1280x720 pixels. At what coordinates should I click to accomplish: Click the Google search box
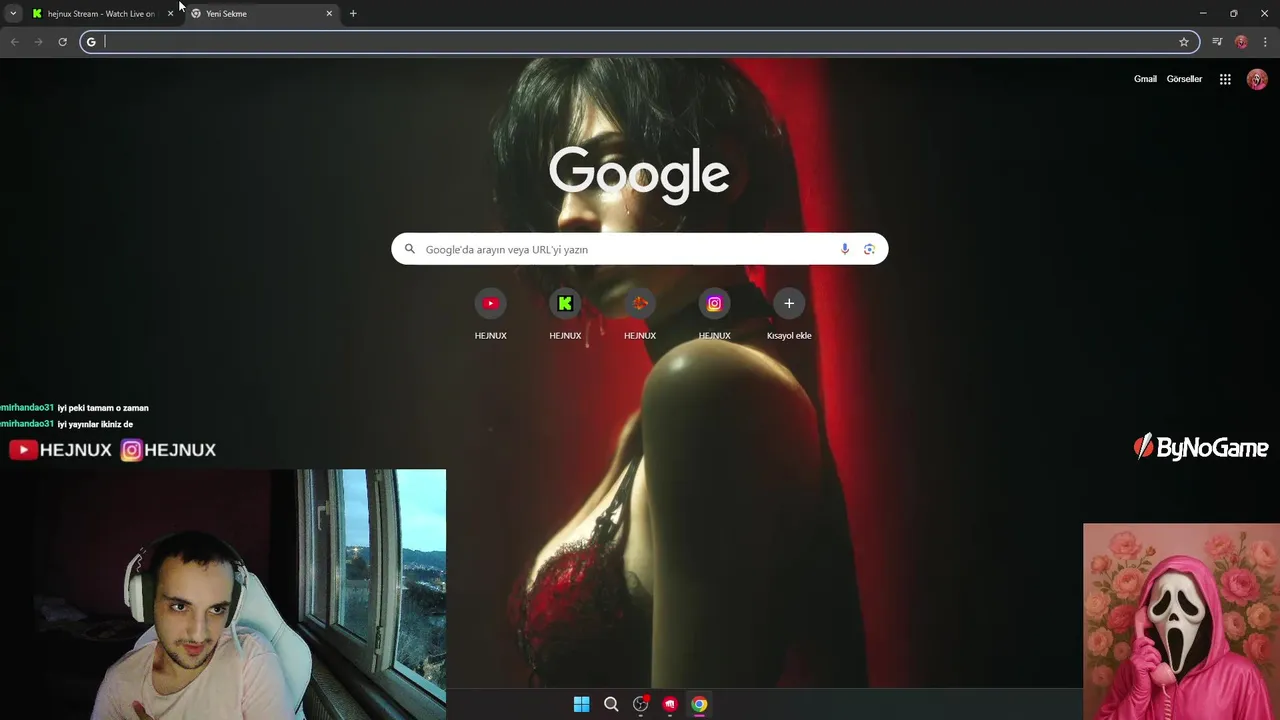coord(640,249)
